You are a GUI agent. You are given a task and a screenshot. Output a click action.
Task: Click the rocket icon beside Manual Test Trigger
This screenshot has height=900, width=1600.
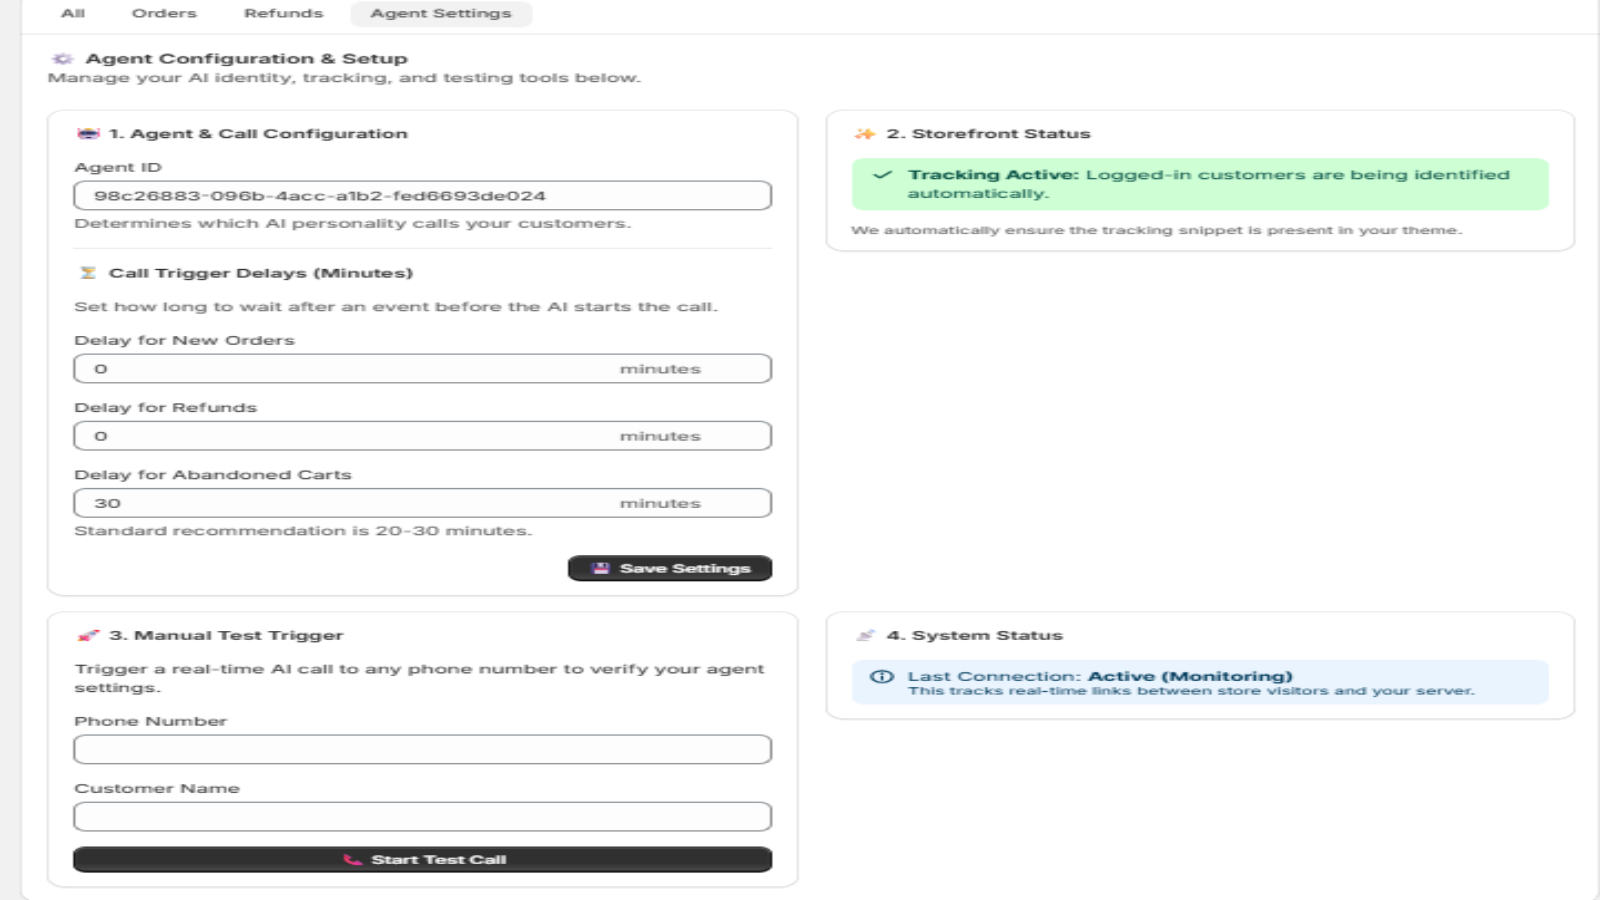[88, 636]
